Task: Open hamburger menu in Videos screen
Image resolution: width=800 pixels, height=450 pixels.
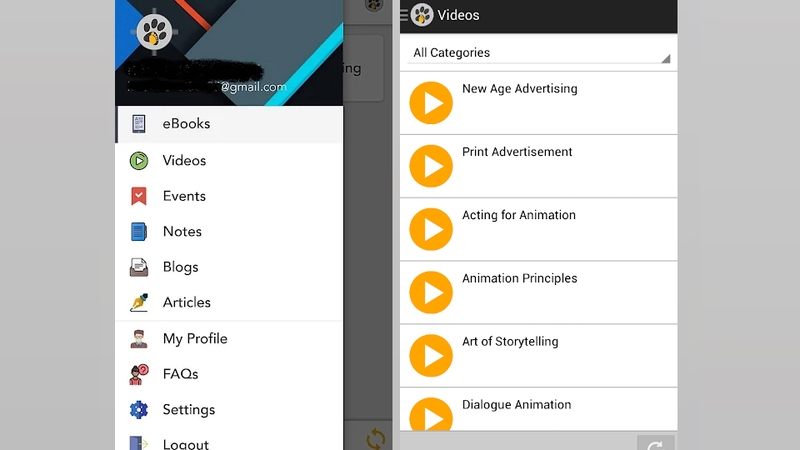Action: tap(404, 15)
